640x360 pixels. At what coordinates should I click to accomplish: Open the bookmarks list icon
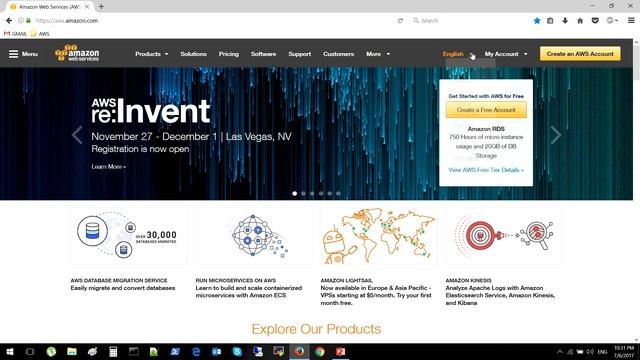550,20
